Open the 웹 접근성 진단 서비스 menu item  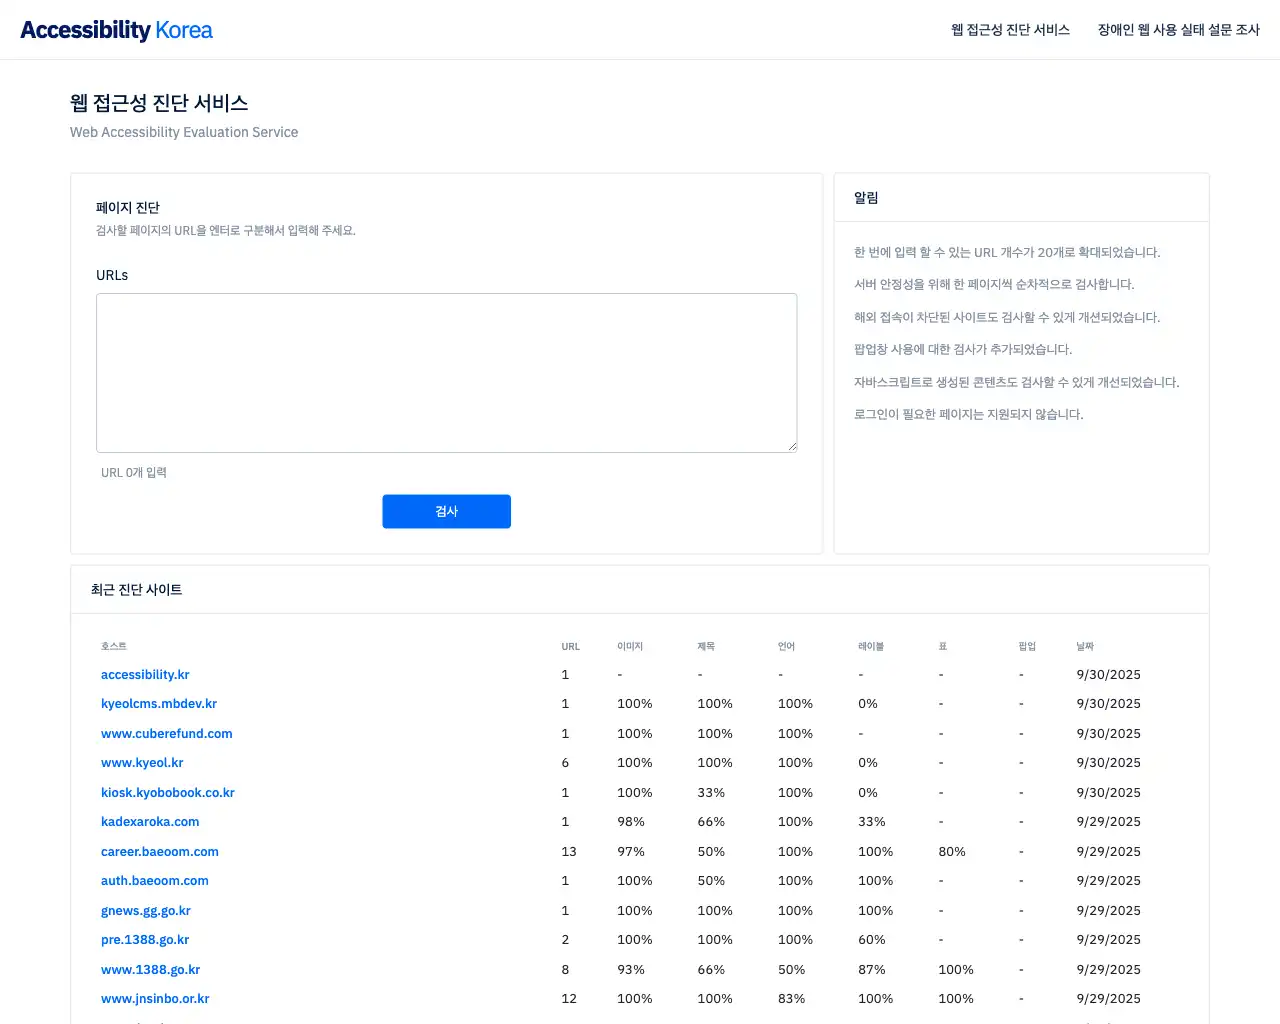click(x=1010, y=30)
